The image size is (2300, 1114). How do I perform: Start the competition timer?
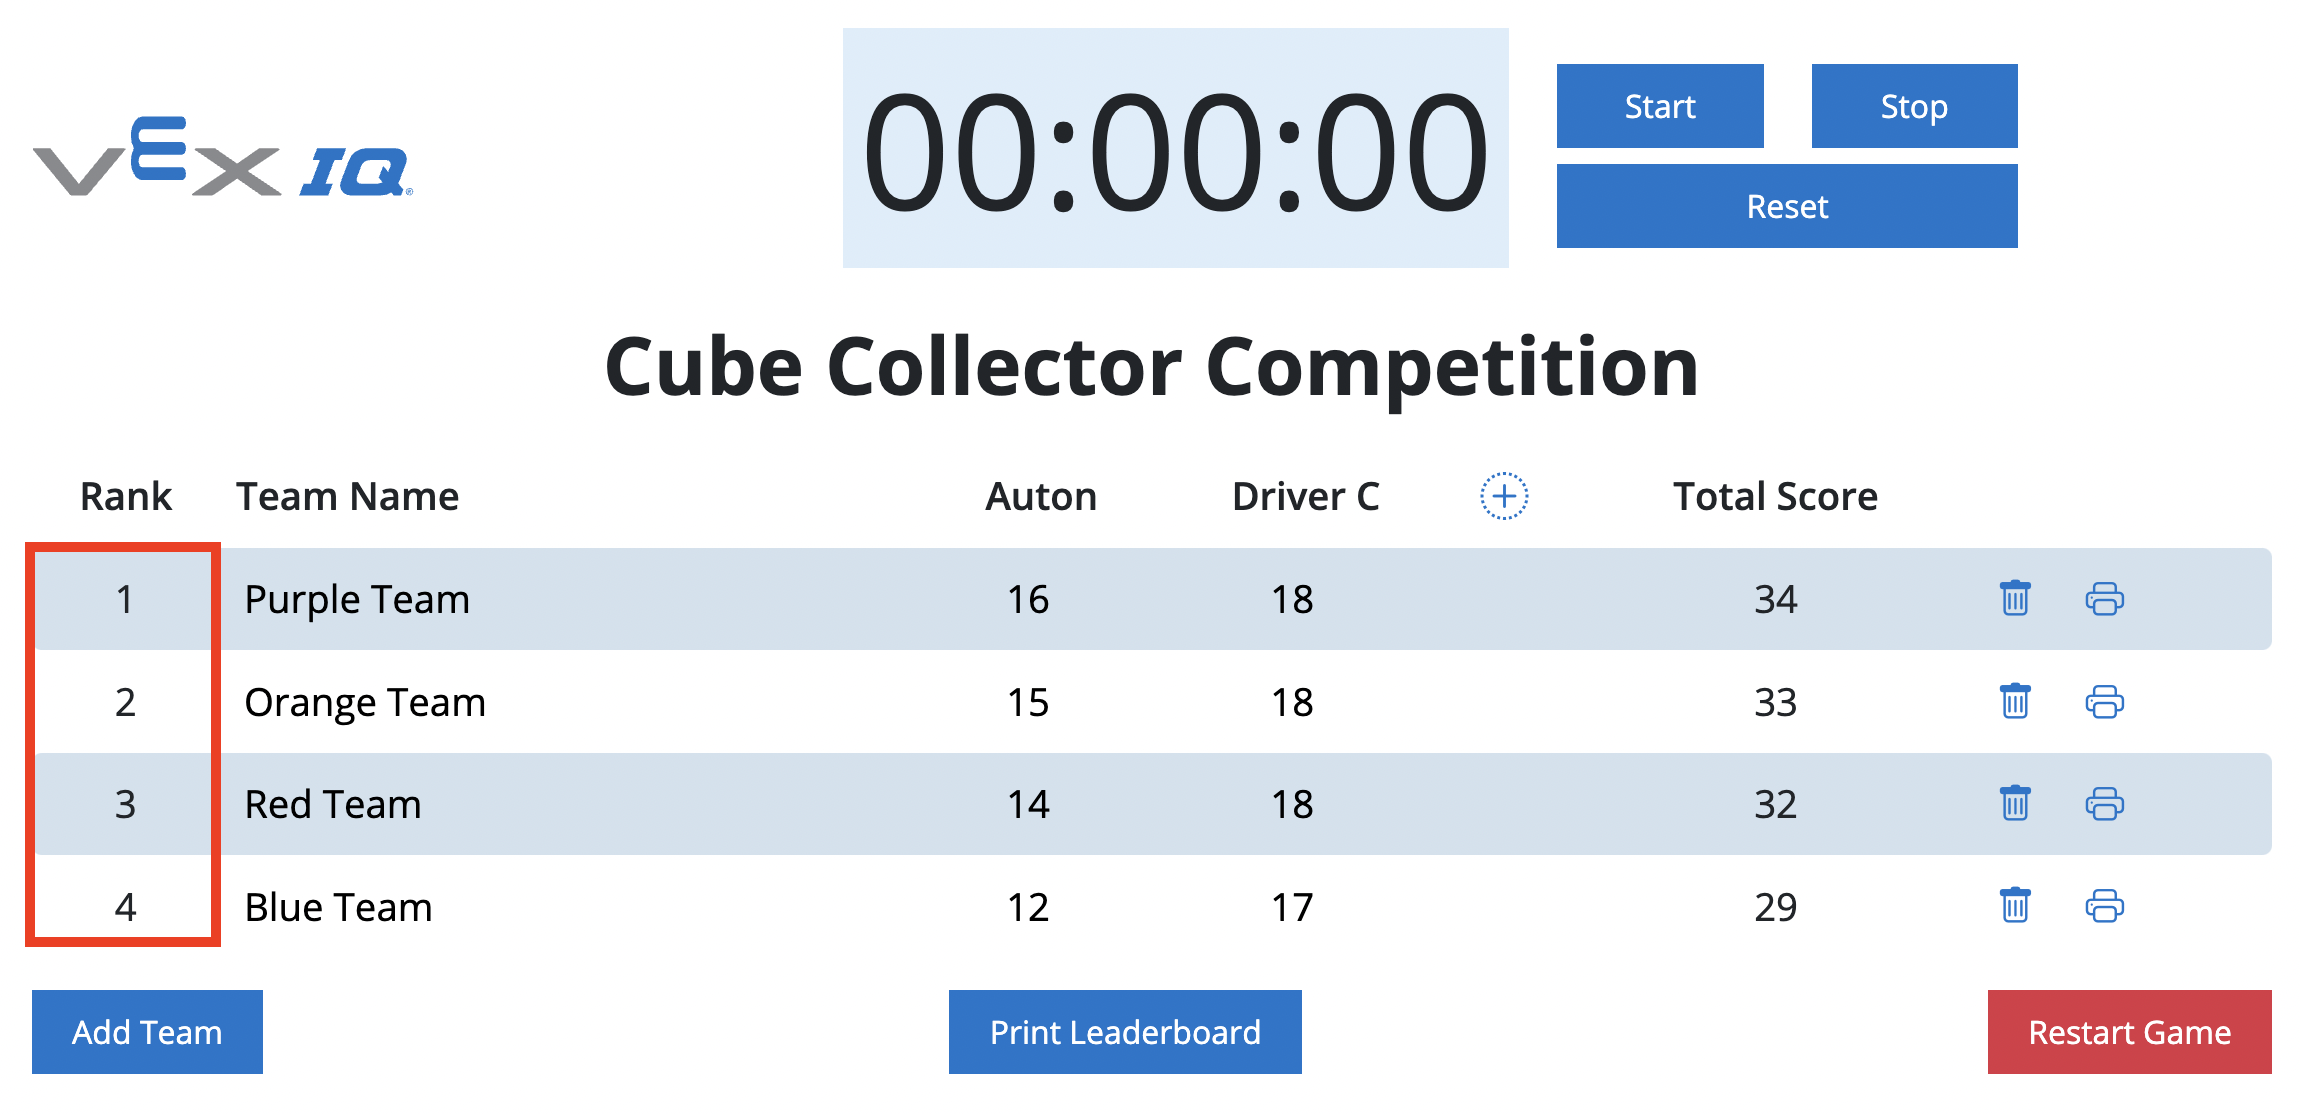click(1660, 105)
